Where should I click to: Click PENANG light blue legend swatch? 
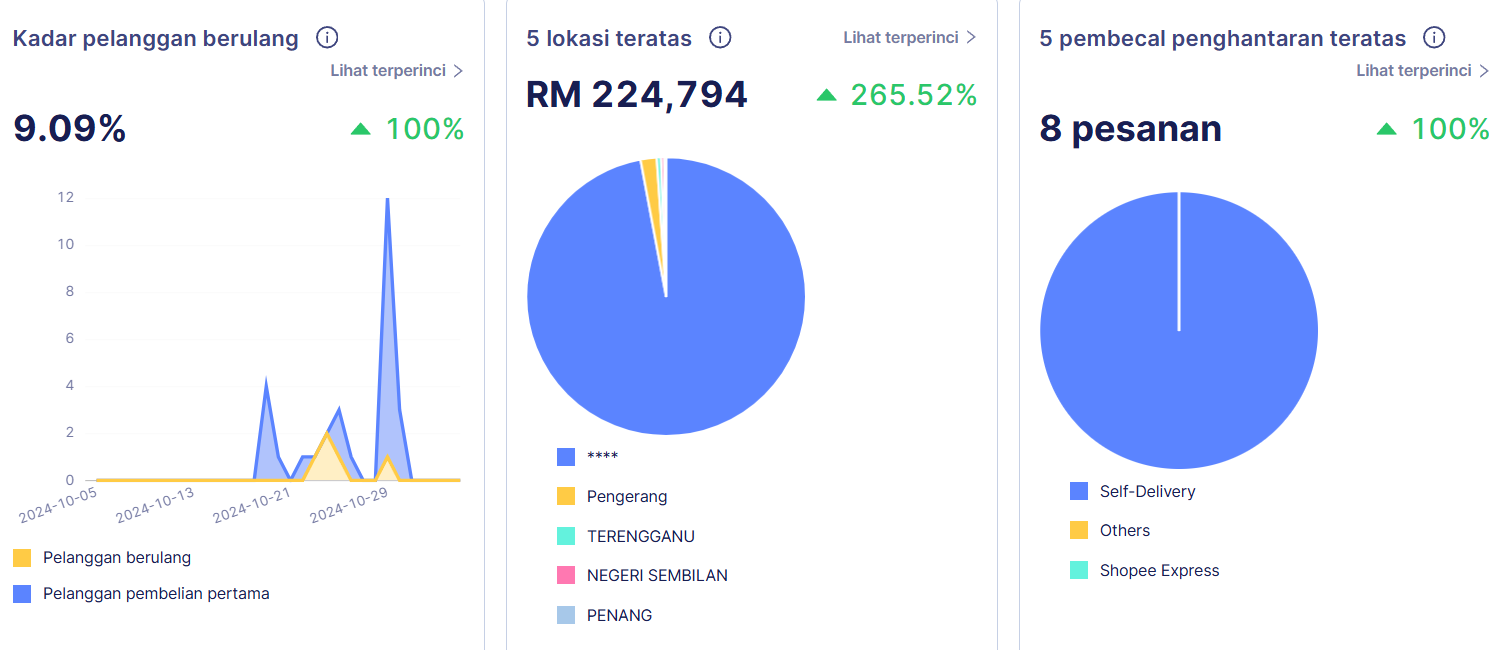pos(566,615)
